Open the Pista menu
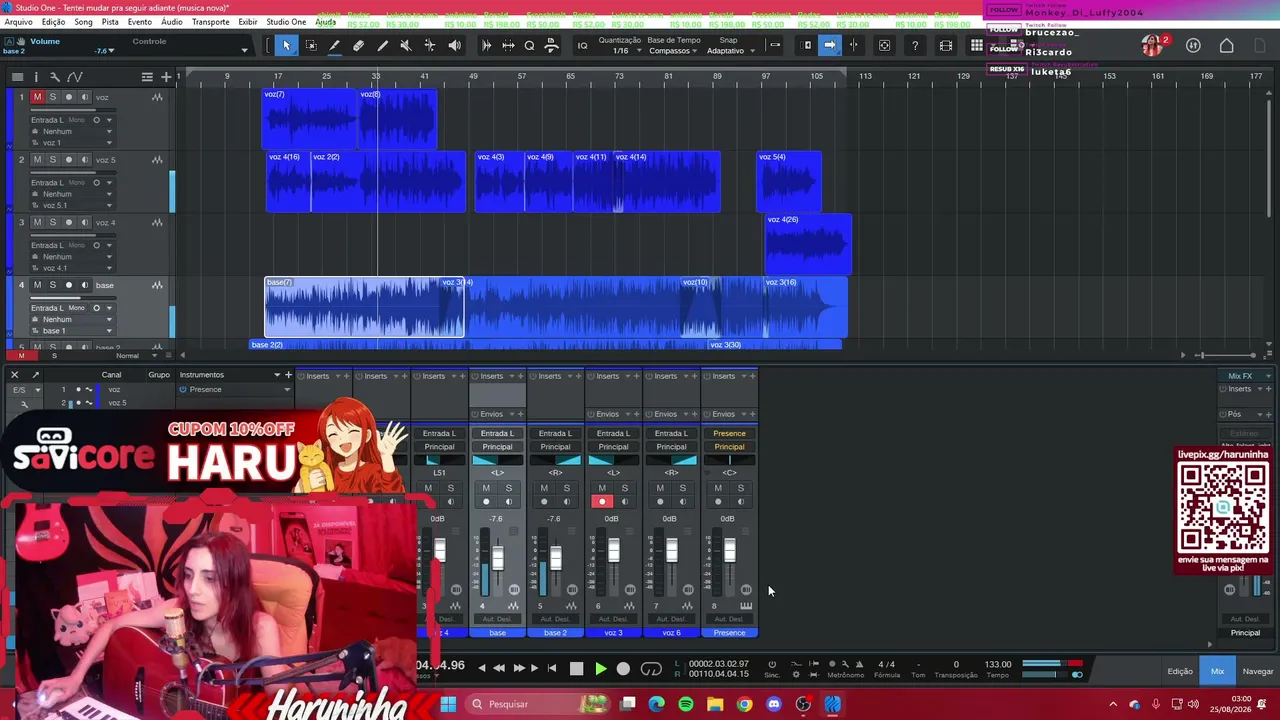Screen dimensions: 1280x720 (x=110, y=22)
